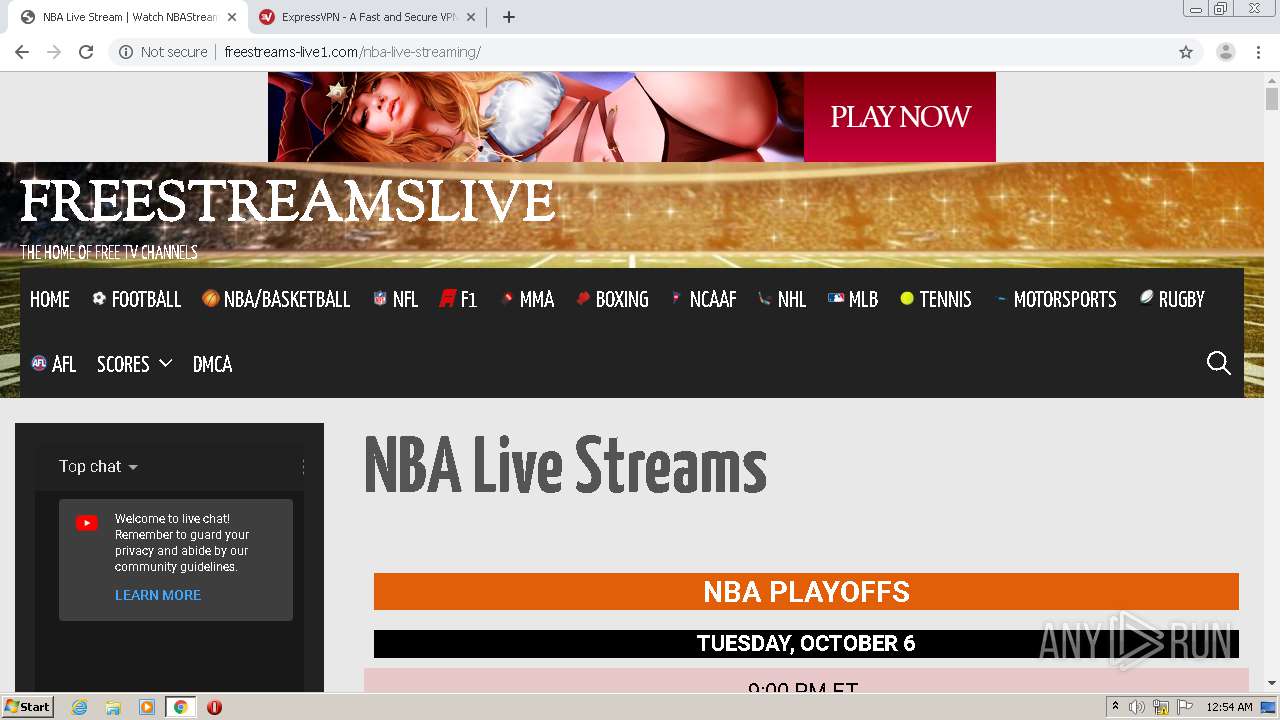Click the adult game banner image
1280x720 pixels.
(536, 117)
